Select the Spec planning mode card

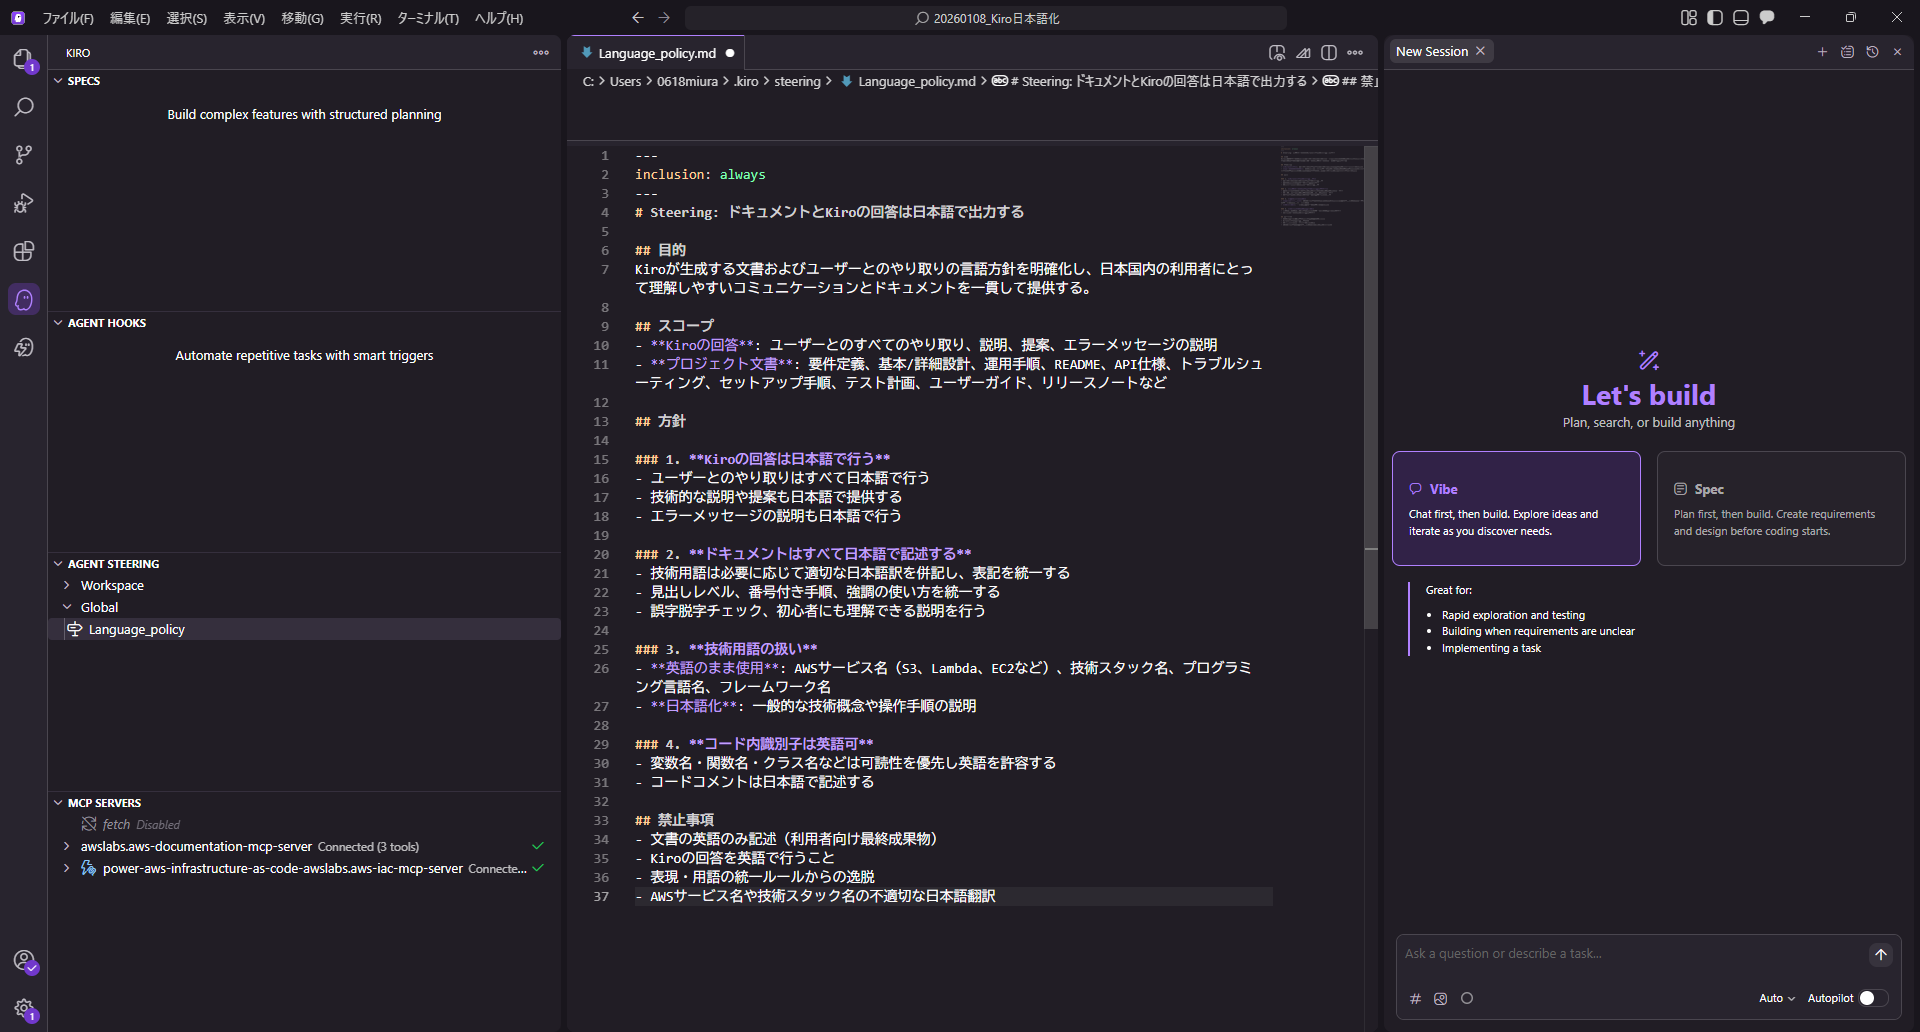(1780, 508)
